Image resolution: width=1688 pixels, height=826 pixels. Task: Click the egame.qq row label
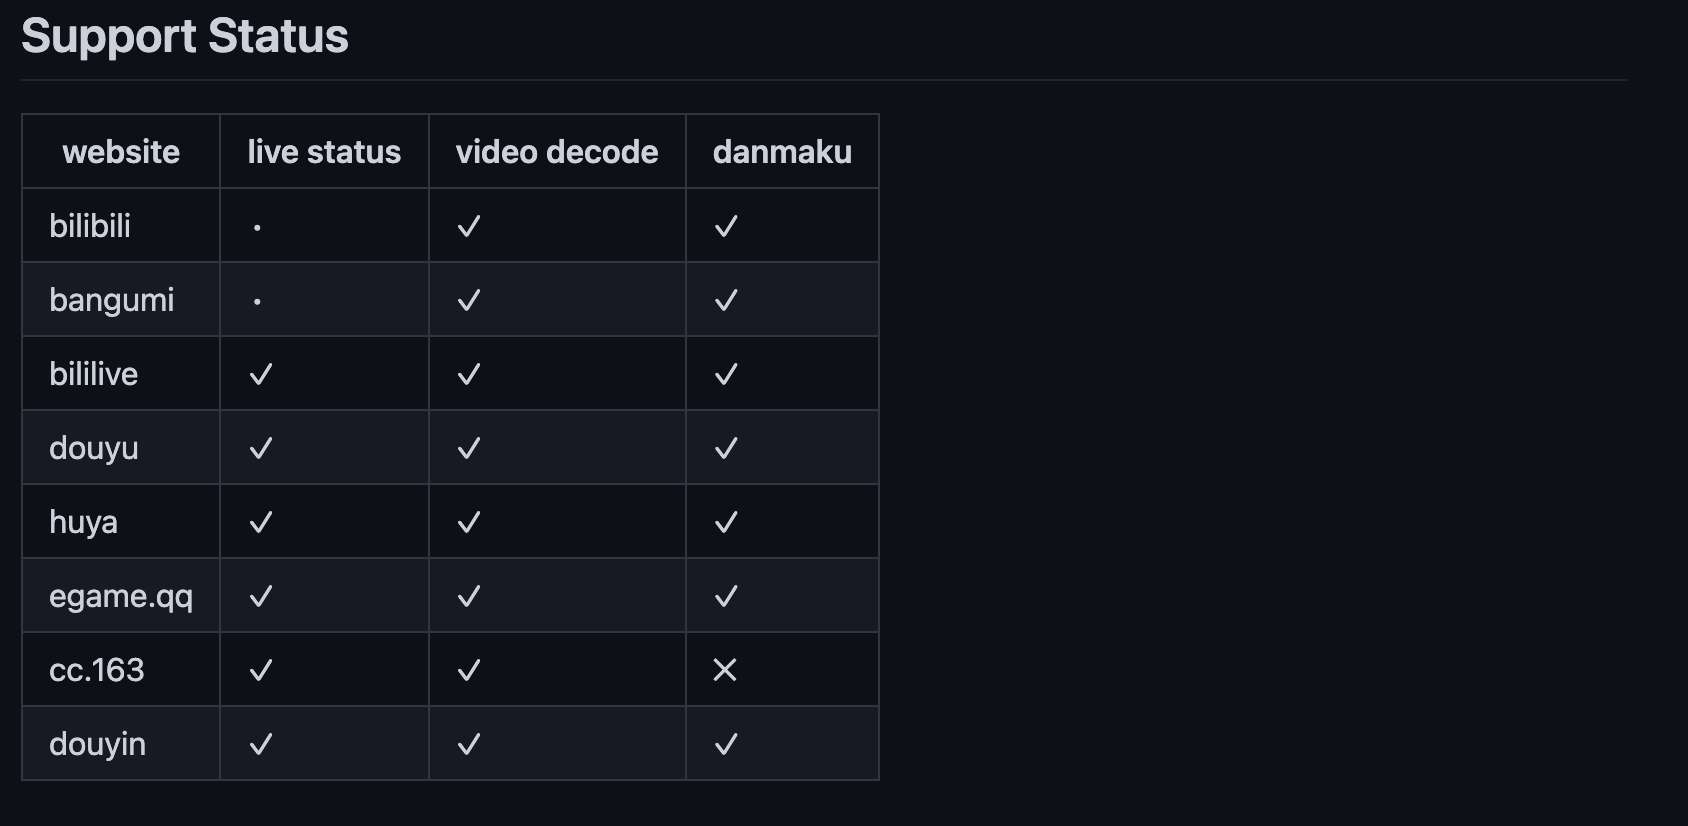tap(121, 596)
